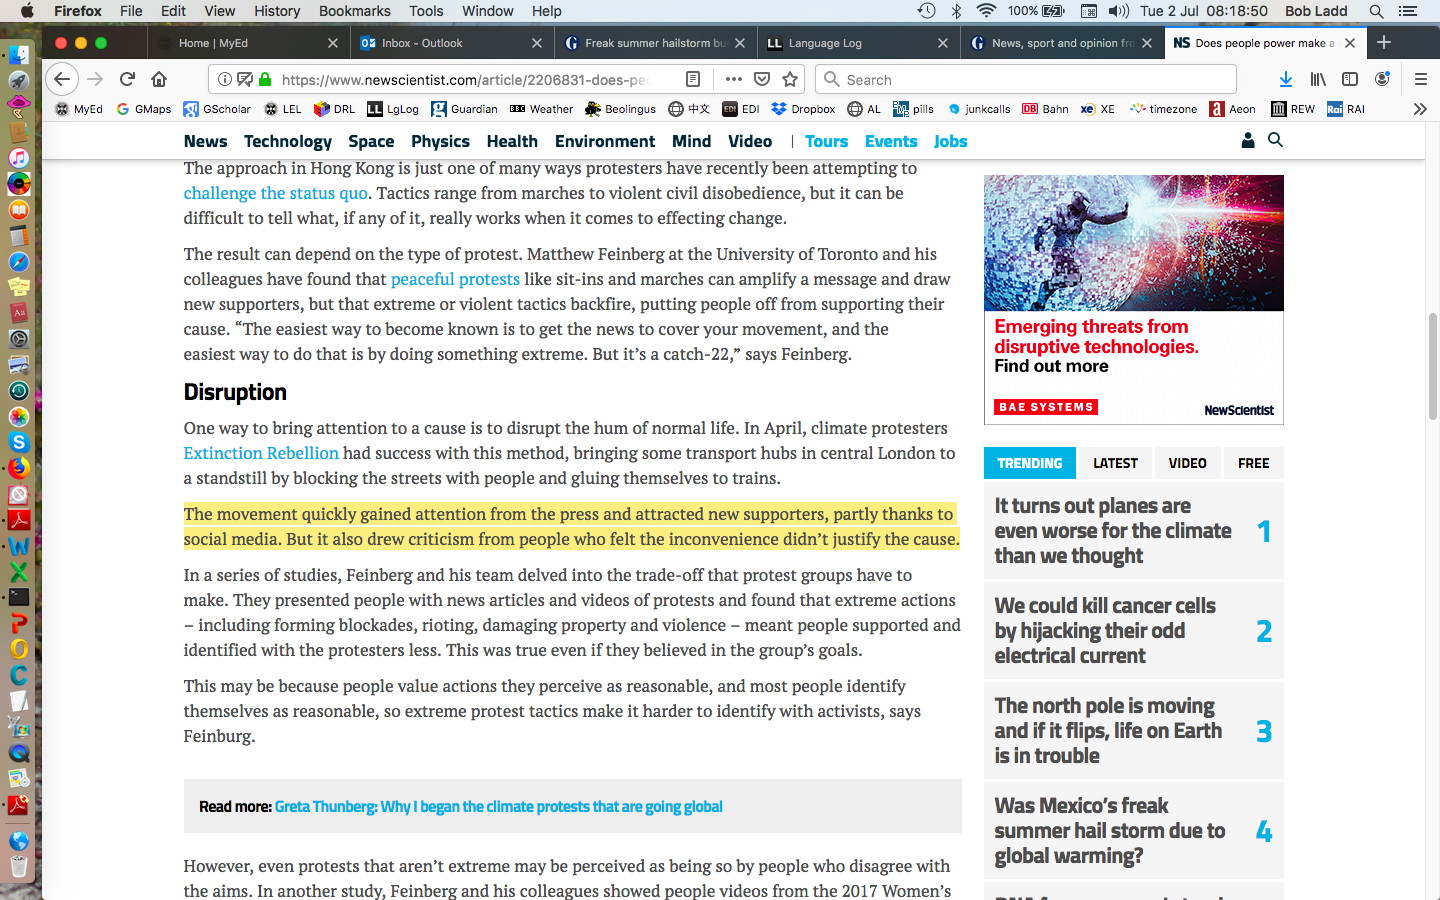This screenshot has height=900, width=1440.
Task: Open Notification Center icon in menu bar
Action: pyautogui.click(x=1408, y=11)
